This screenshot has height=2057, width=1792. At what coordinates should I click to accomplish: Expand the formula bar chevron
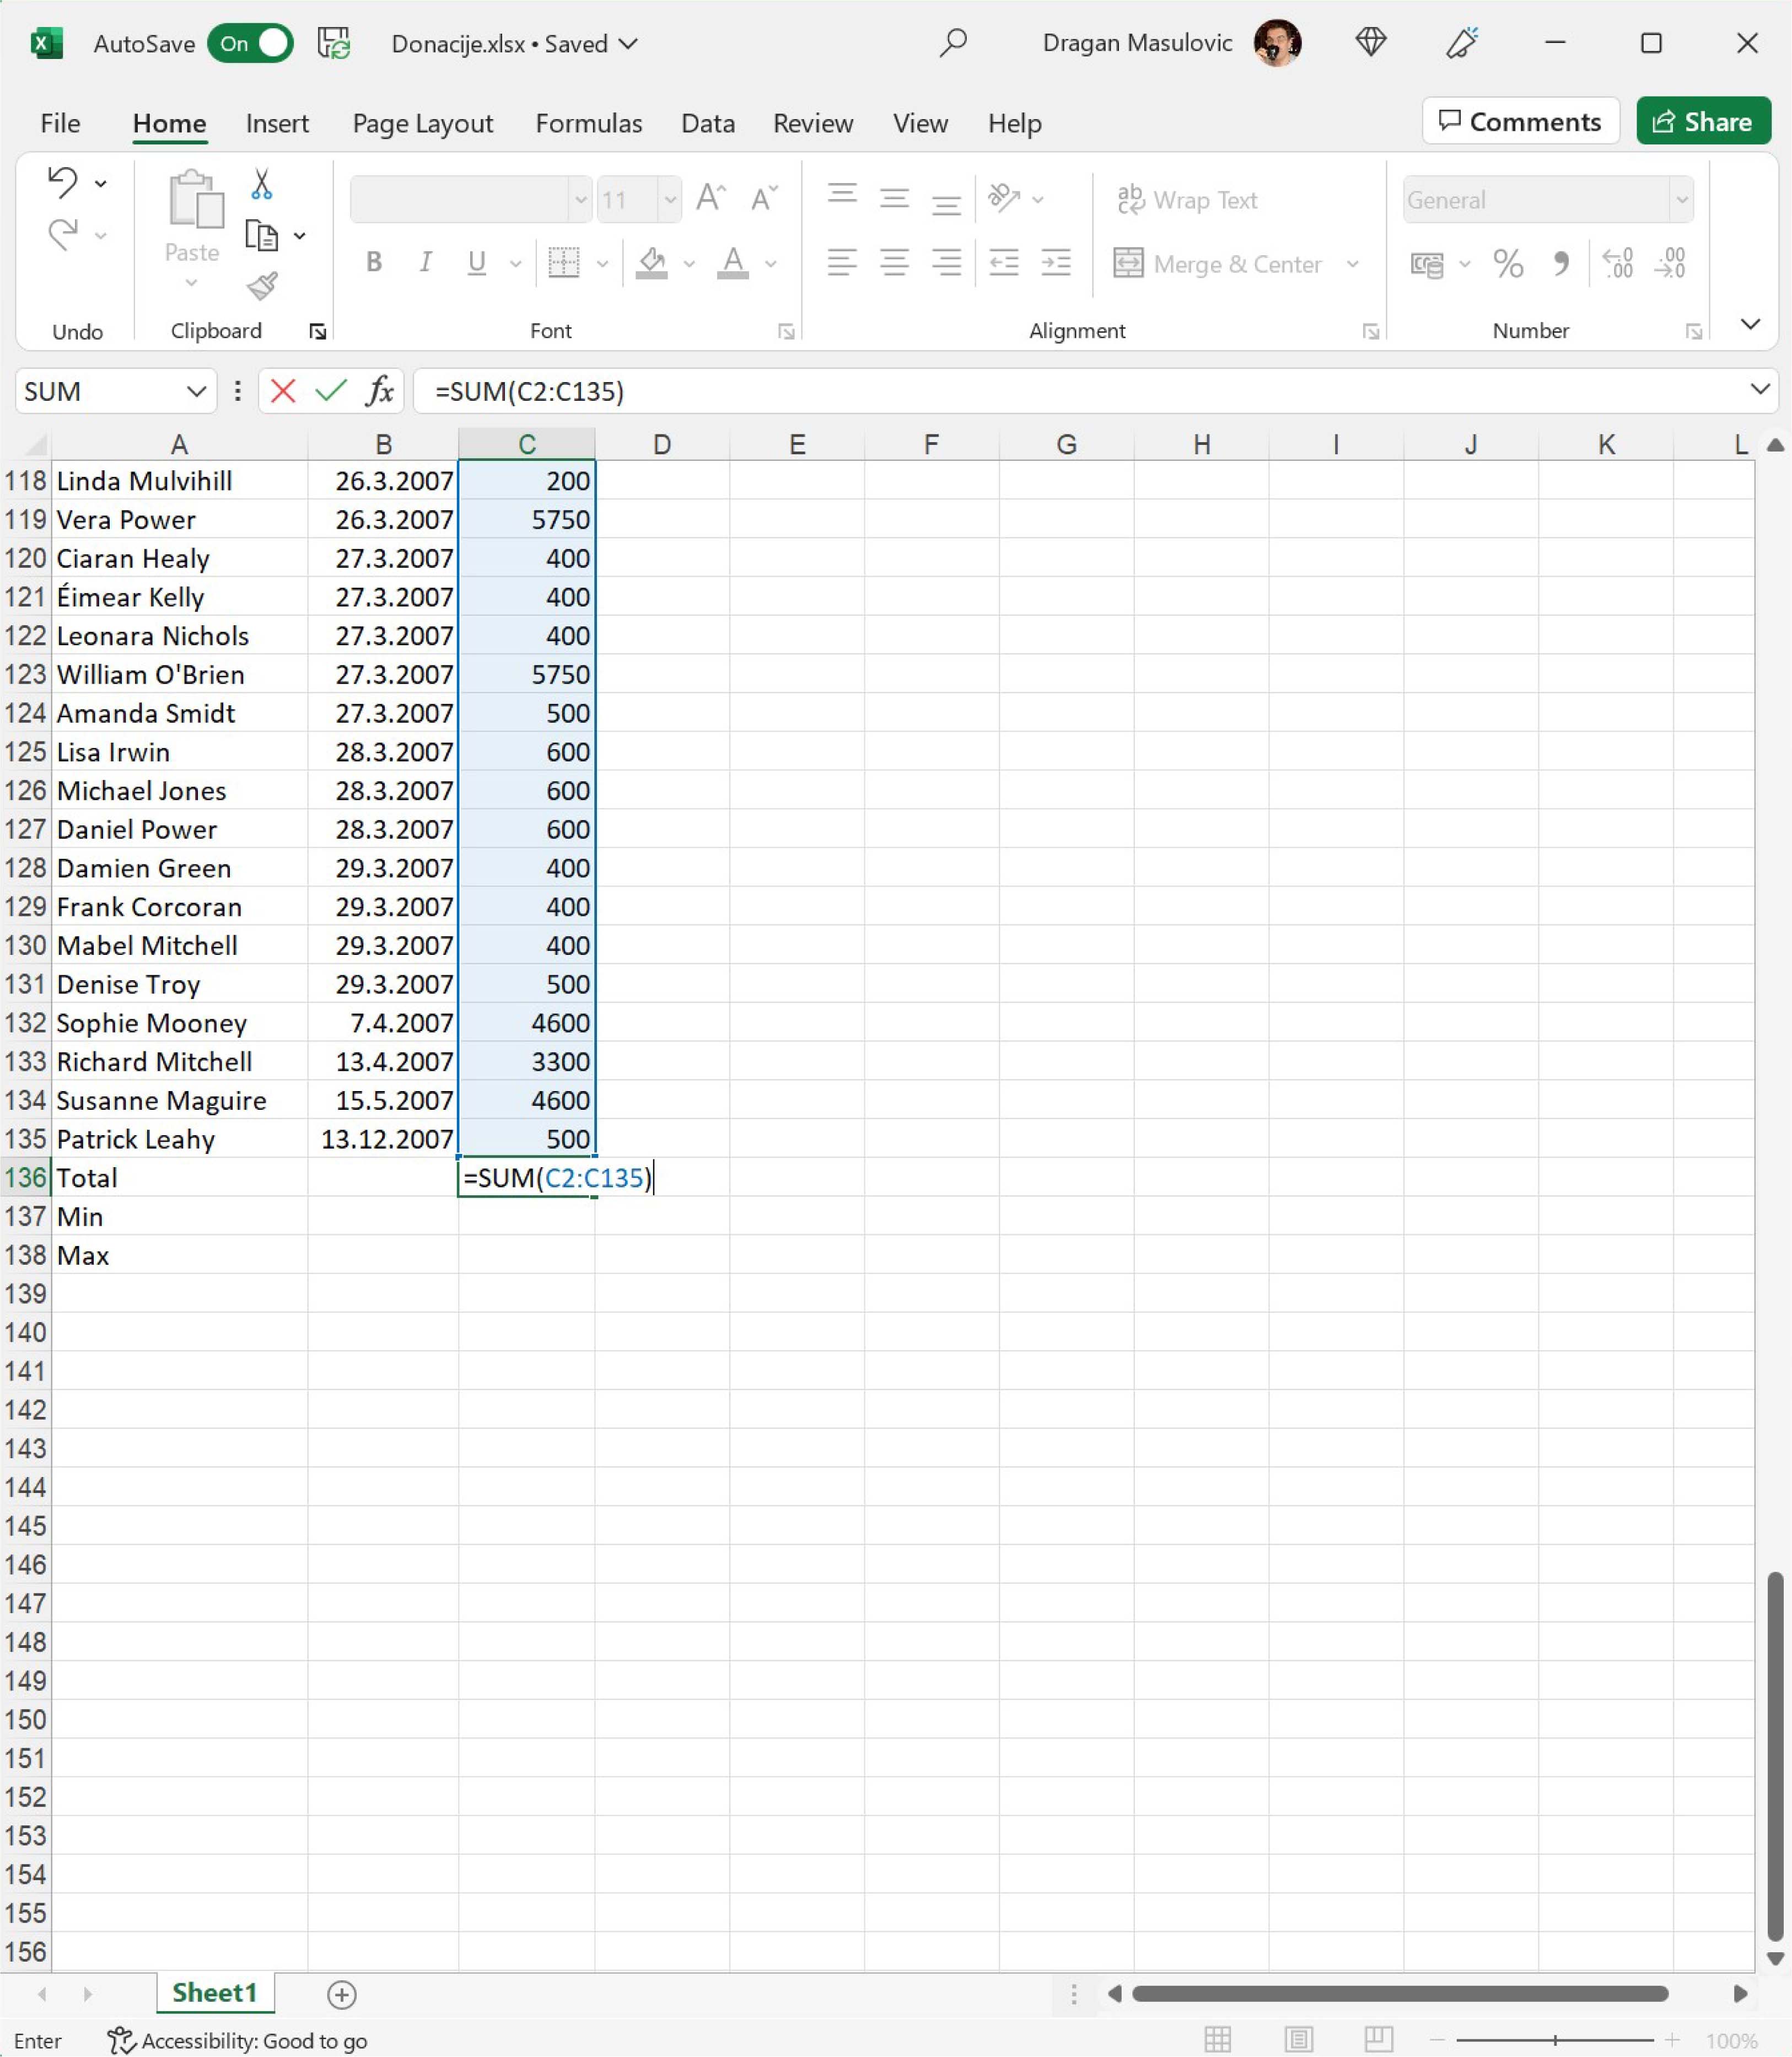1760,390
